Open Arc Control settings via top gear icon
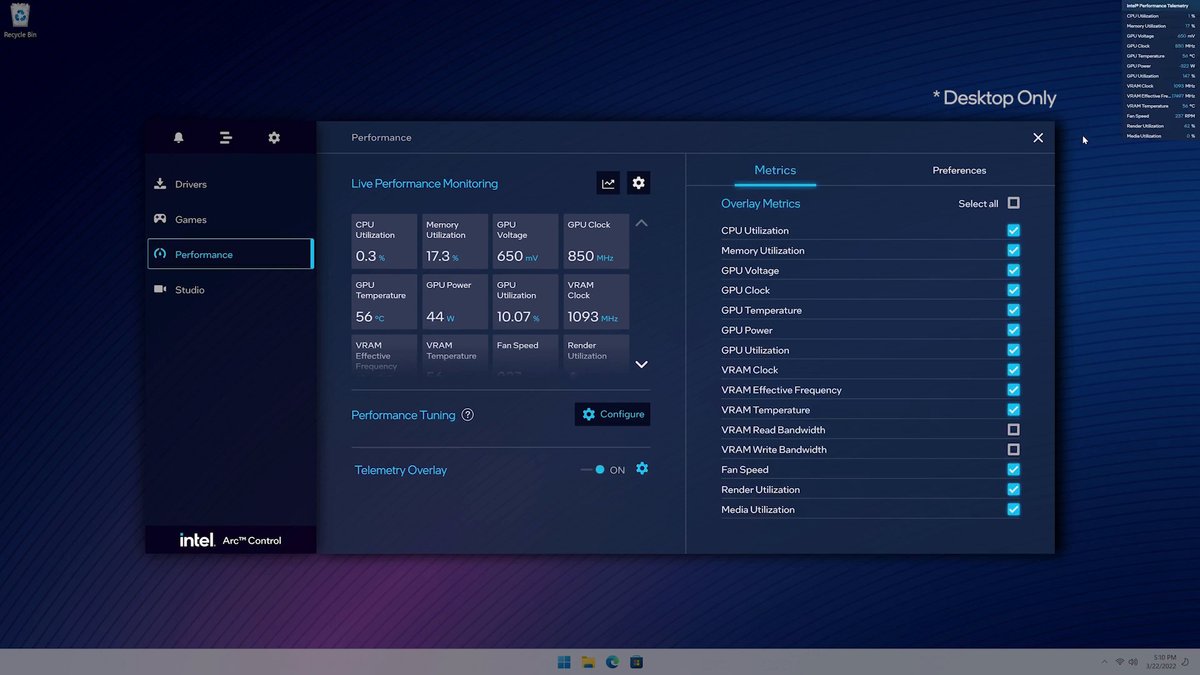 click(x=274, y=137)
